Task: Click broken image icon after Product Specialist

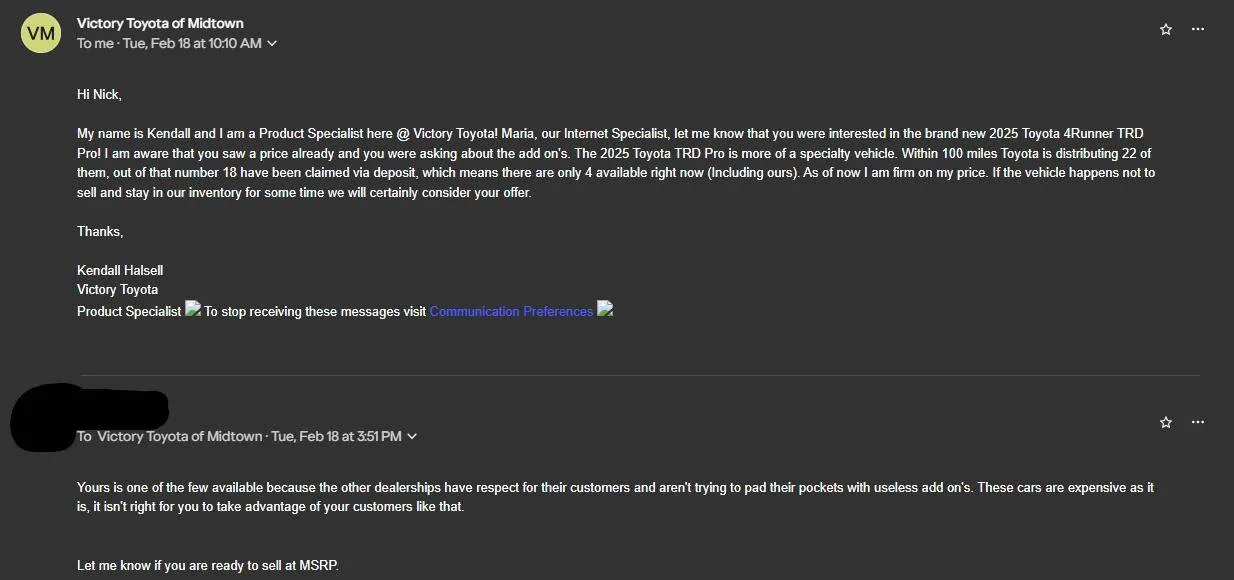Action: click(x=193, y=310)
